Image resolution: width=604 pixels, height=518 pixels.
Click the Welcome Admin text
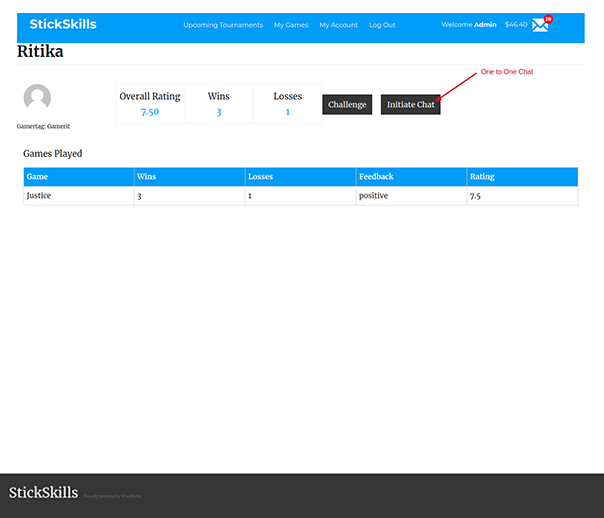coord(469,25)
